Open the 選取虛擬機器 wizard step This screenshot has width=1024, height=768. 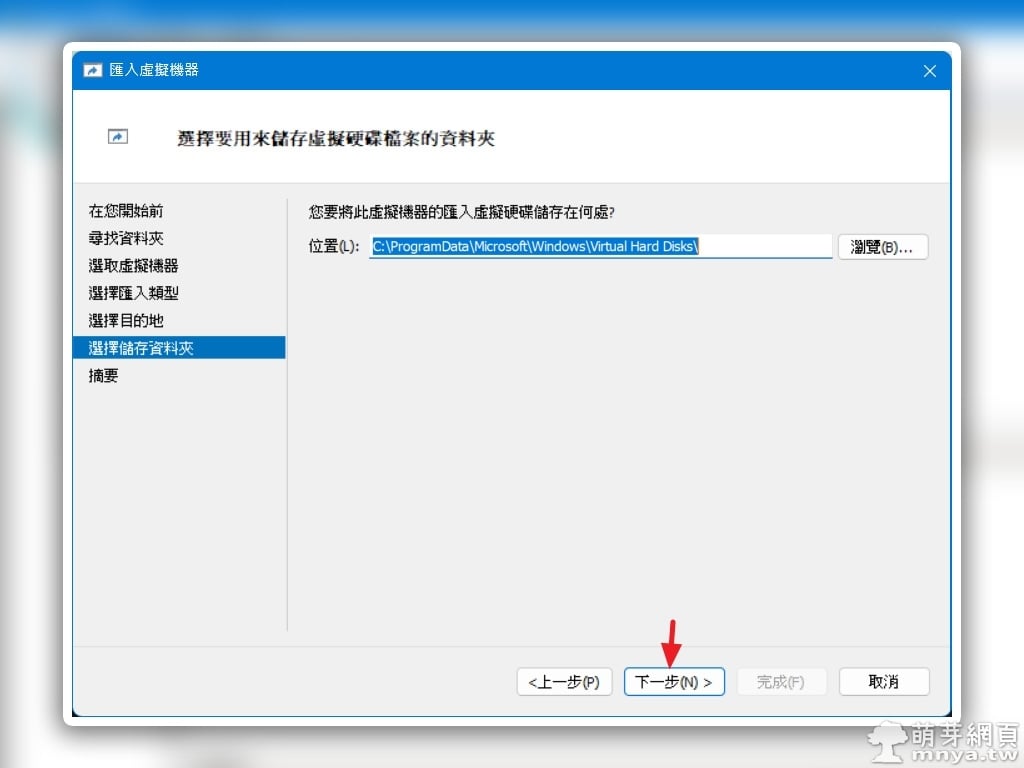(x=133, y=266)
